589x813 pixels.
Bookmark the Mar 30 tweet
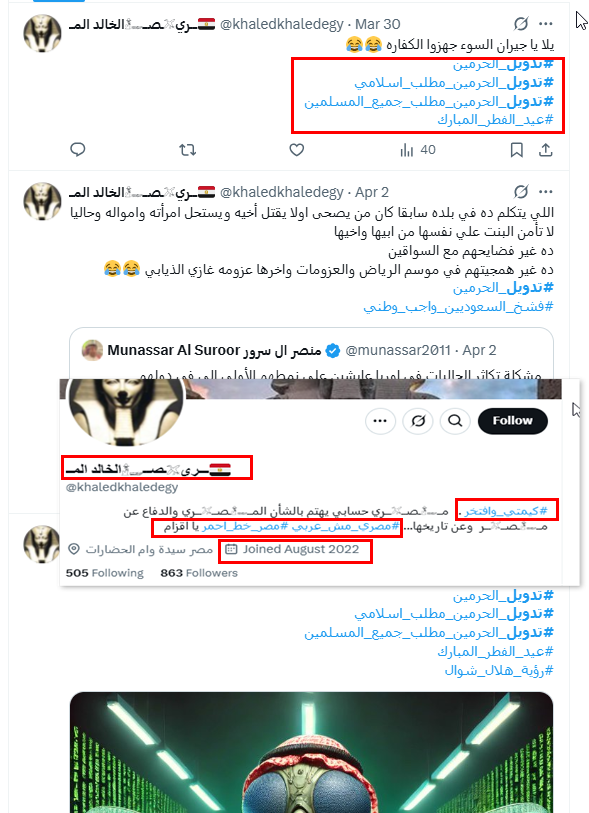(x=516, y=150)
